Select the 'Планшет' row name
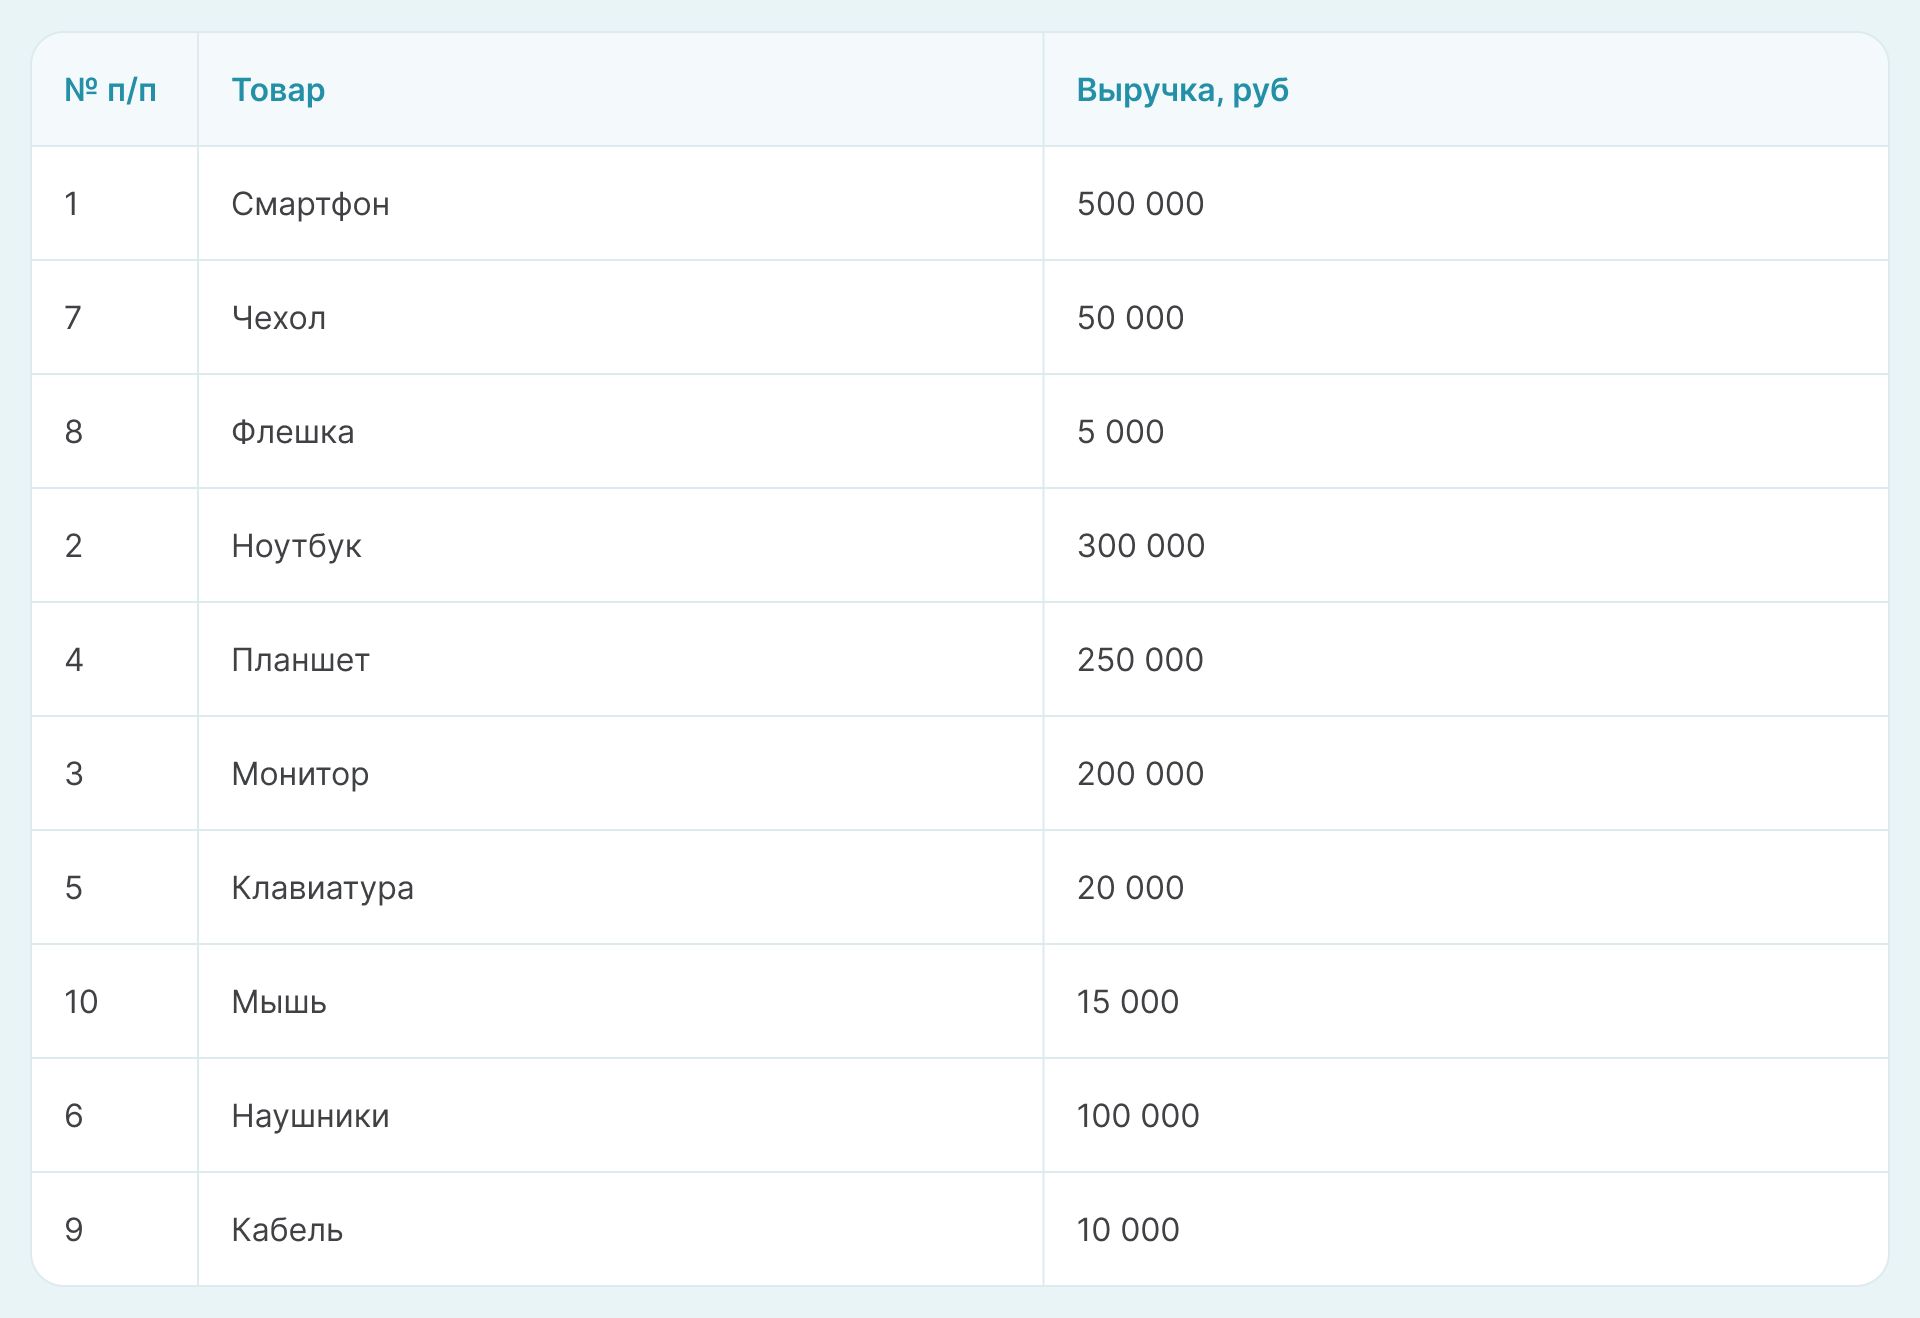Screen dimensions: 1920x1318 300,660
